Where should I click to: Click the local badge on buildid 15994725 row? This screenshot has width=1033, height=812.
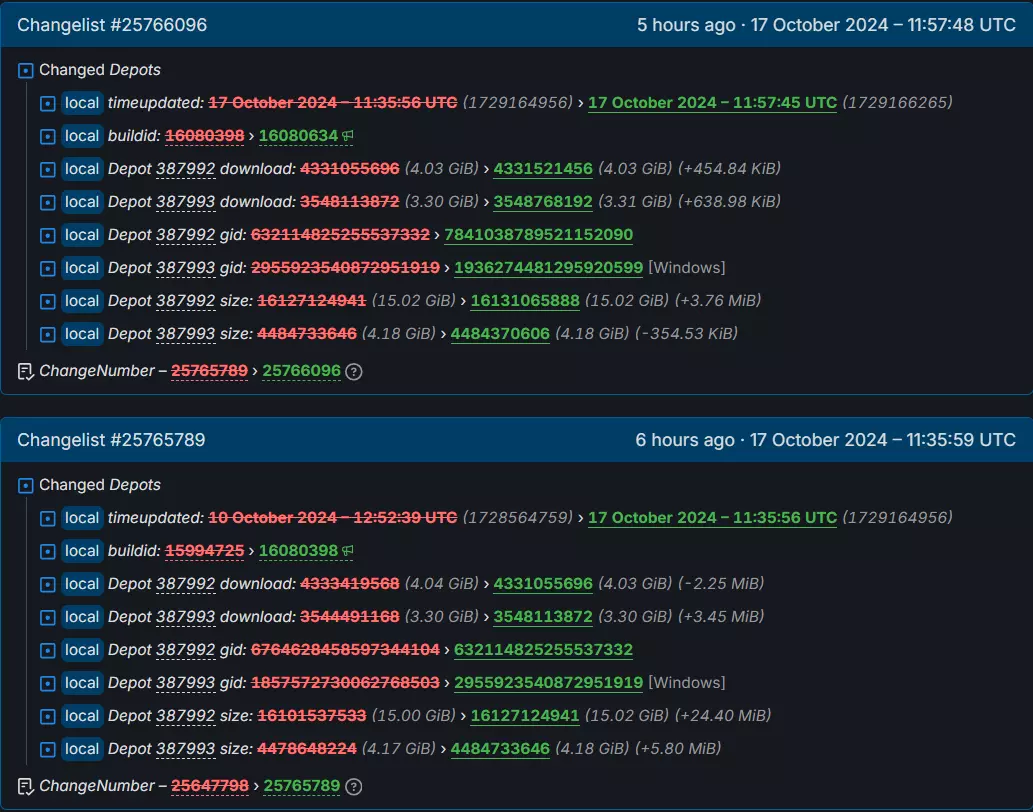(x=82, y=551)
